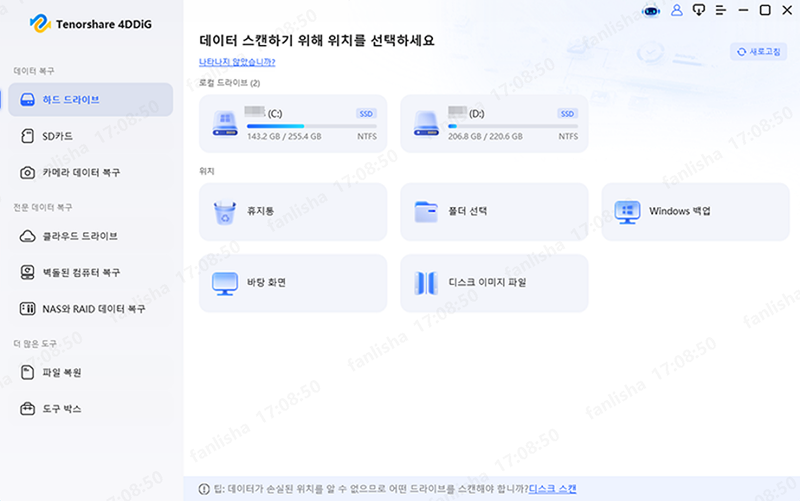Choose the 폴더 선택 location
The height and width of the screenshot is (501, 800).
point(494,212)
